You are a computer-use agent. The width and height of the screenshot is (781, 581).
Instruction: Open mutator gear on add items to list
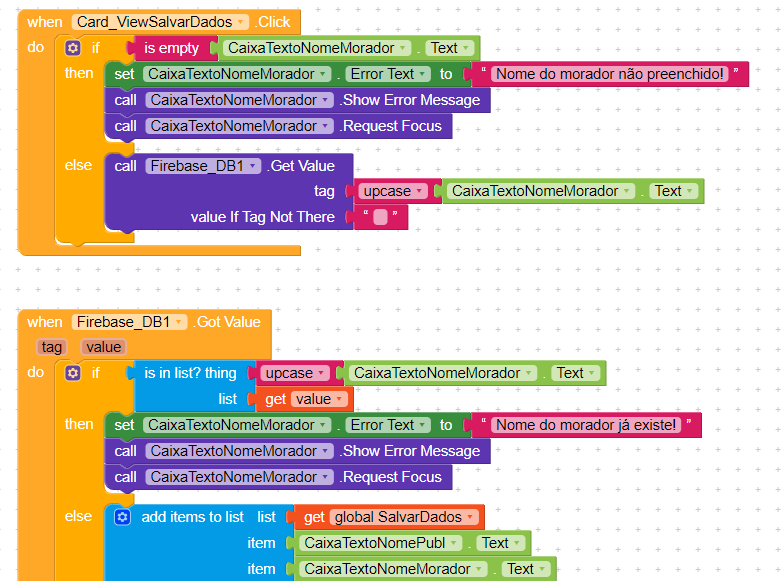coord(122,517)
